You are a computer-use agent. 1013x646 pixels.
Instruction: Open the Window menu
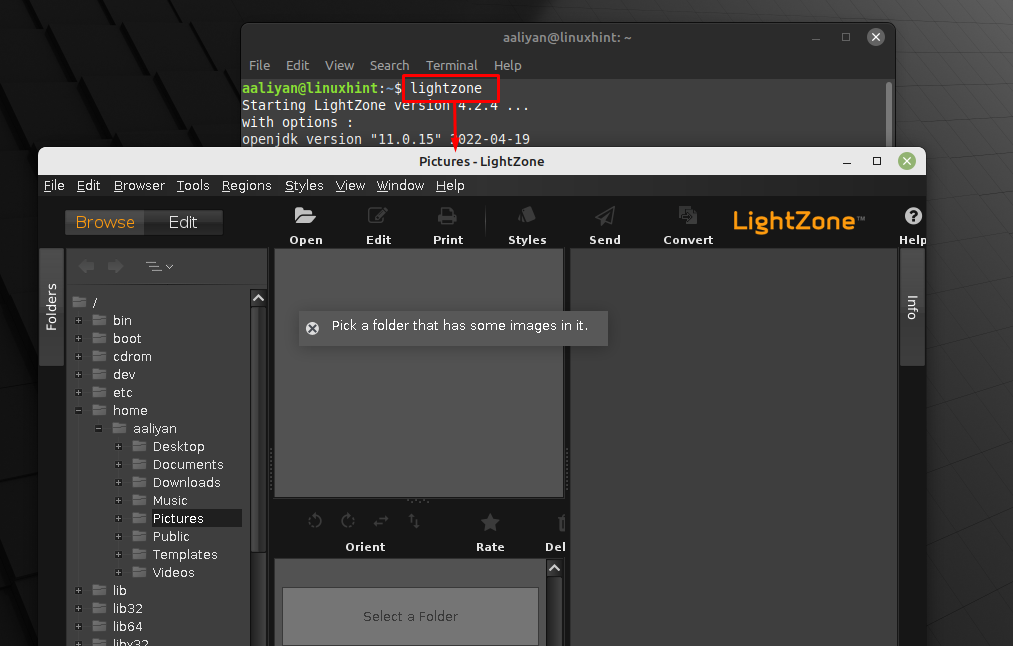pos(401,185)
